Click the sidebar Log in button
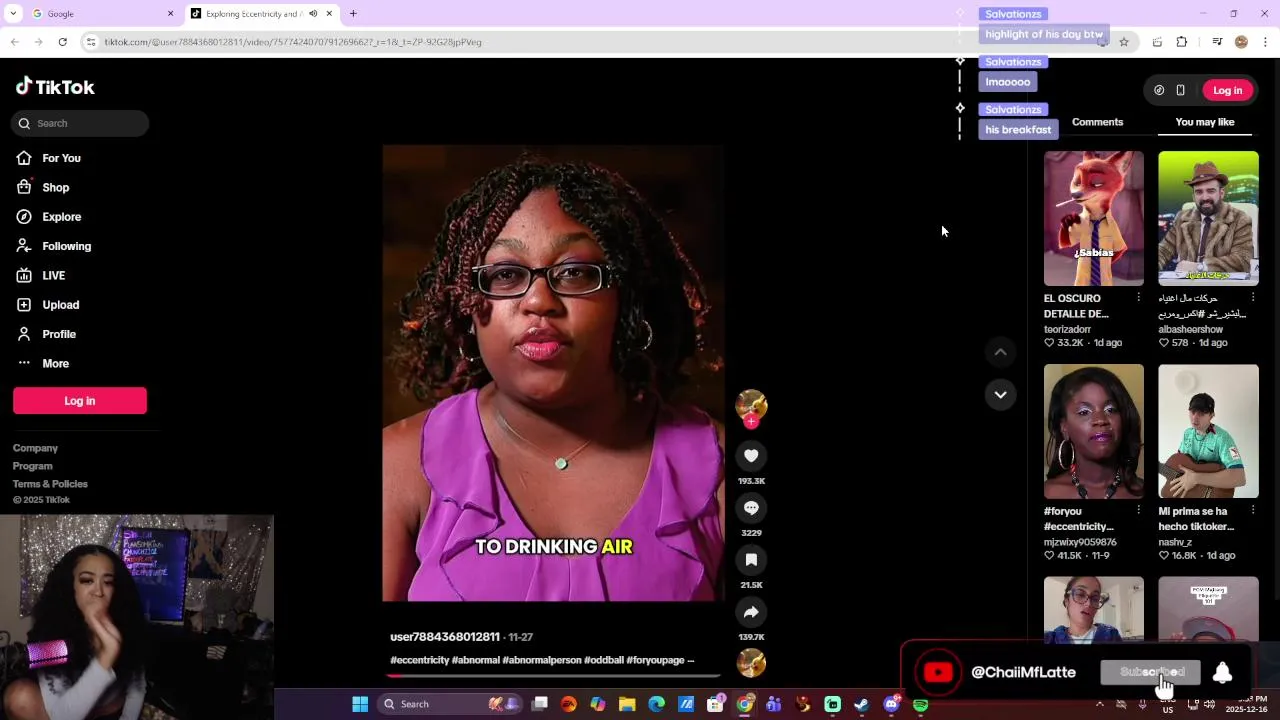1280x720 pixels. (x=80, y=401)
